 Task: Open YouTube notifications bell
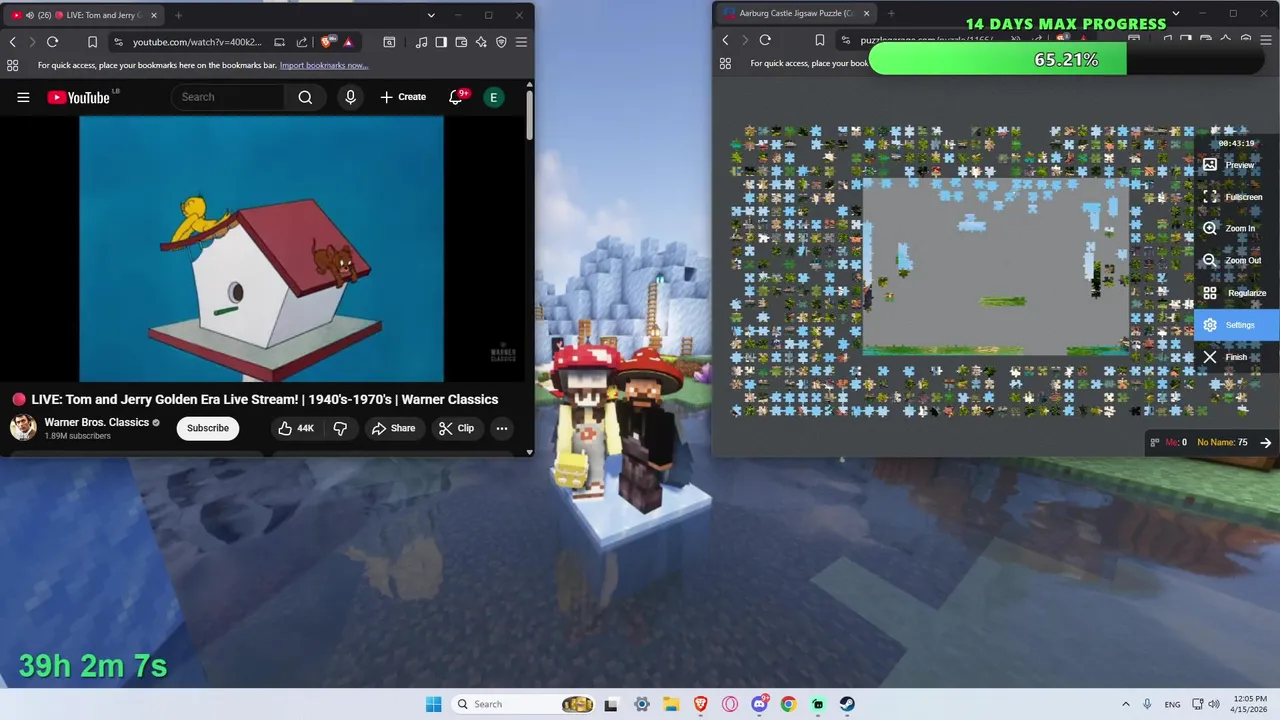point(456,97)
